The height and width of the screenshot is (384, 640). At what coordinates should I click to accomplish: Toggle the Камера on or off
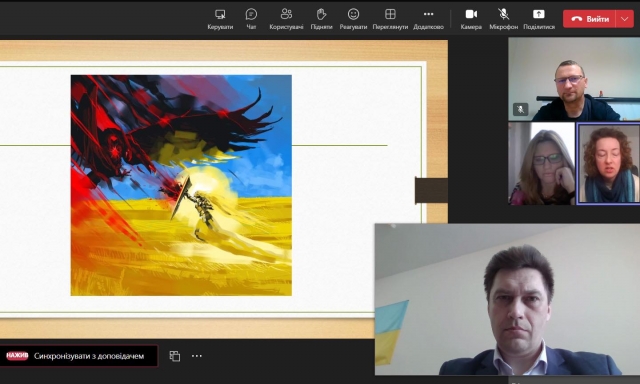(x=471, y=19)
